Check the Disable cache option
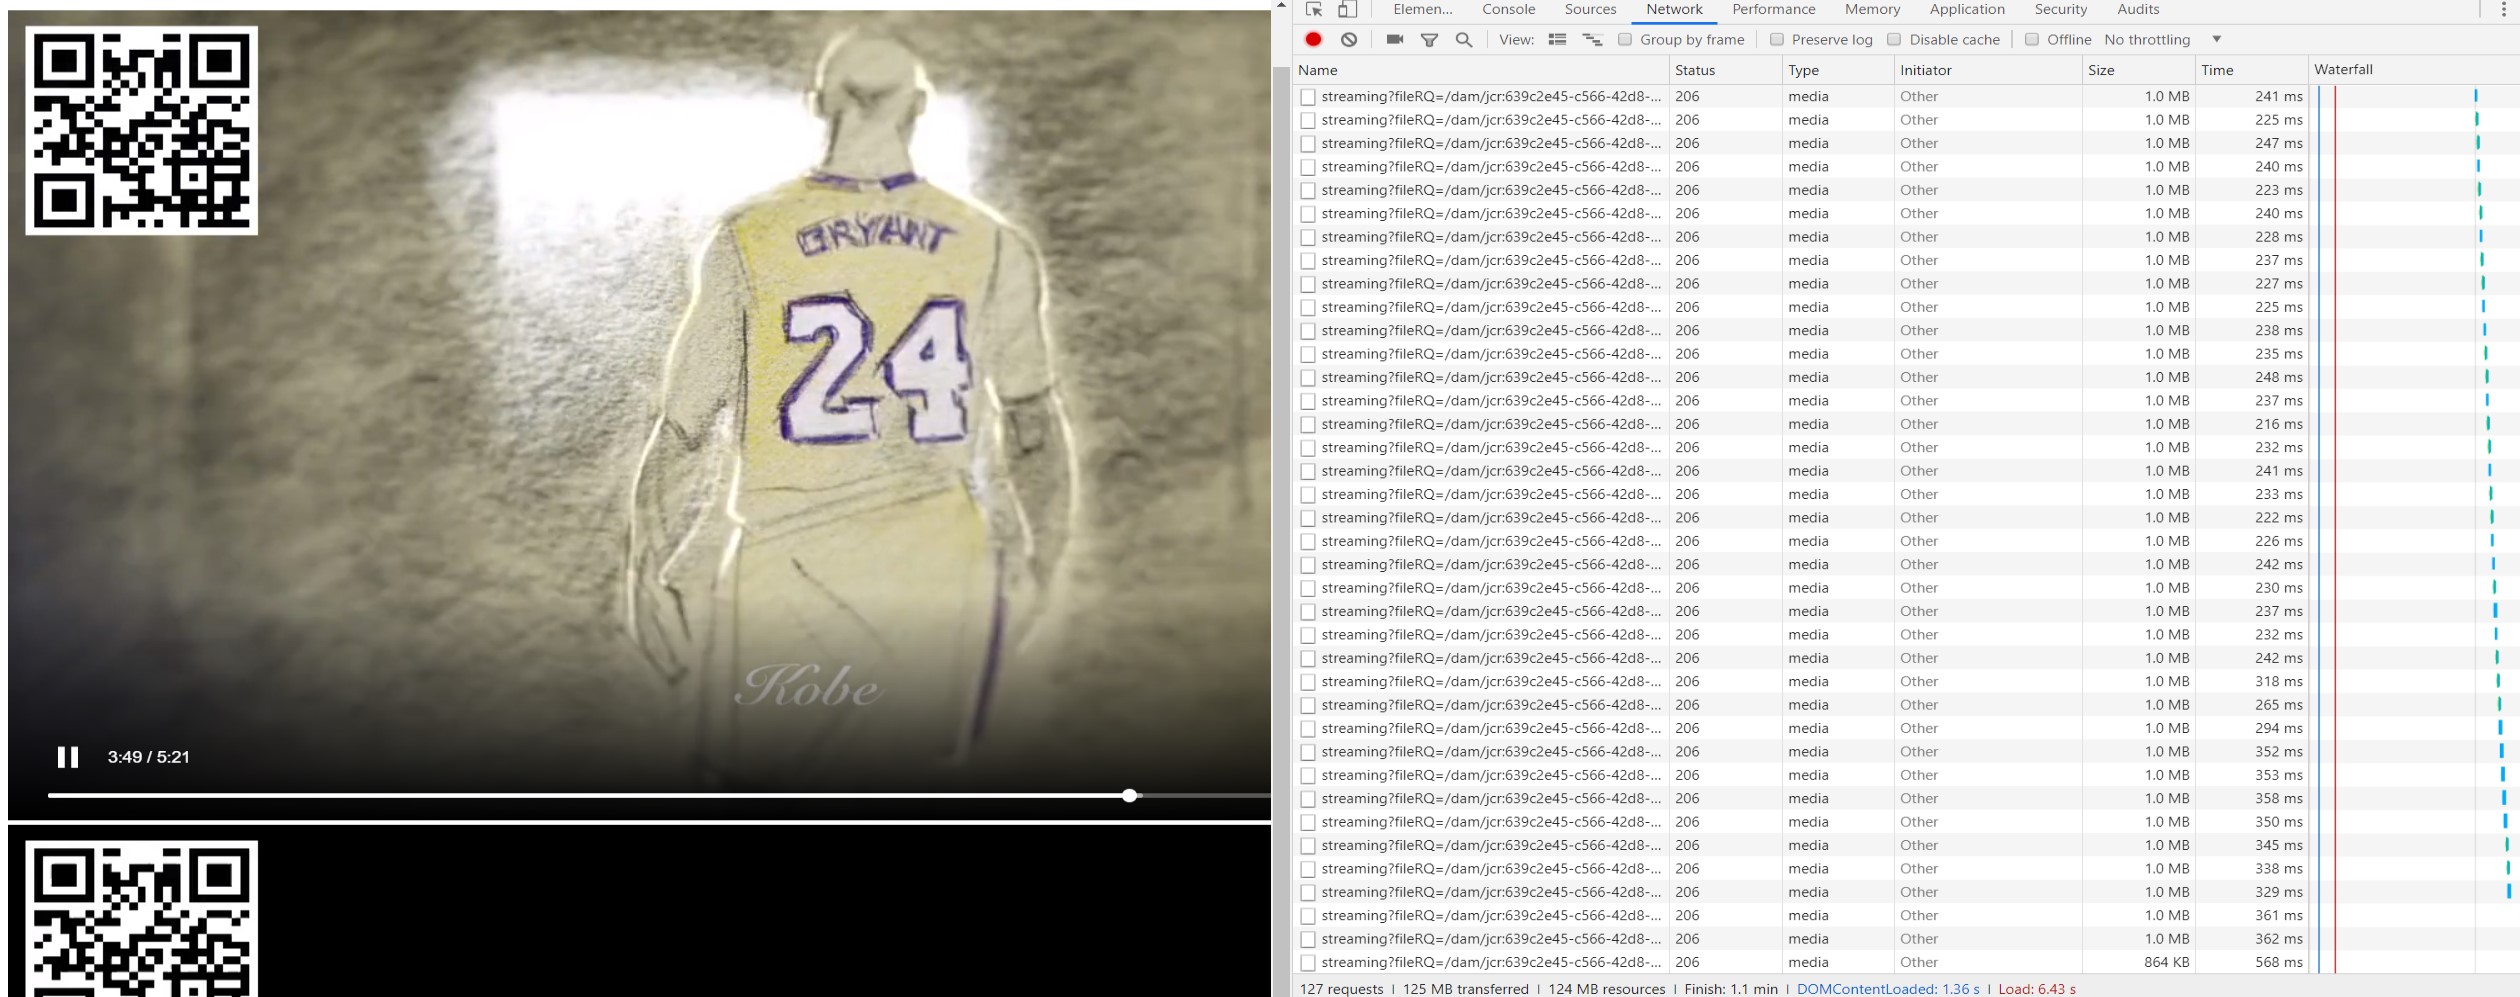 point(1894,39)
